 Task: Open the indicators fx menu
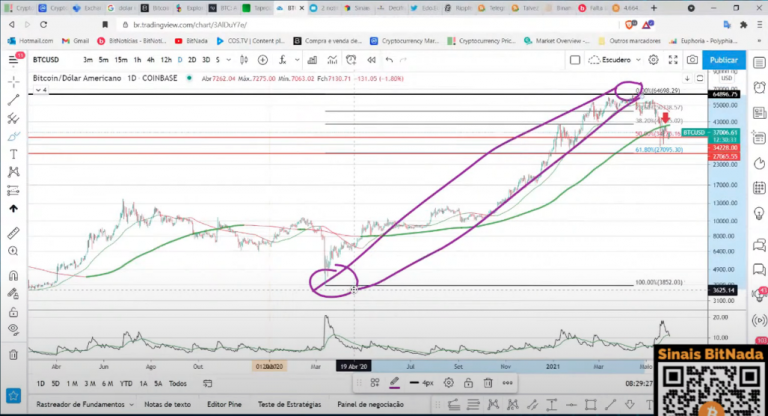(282, 60)
